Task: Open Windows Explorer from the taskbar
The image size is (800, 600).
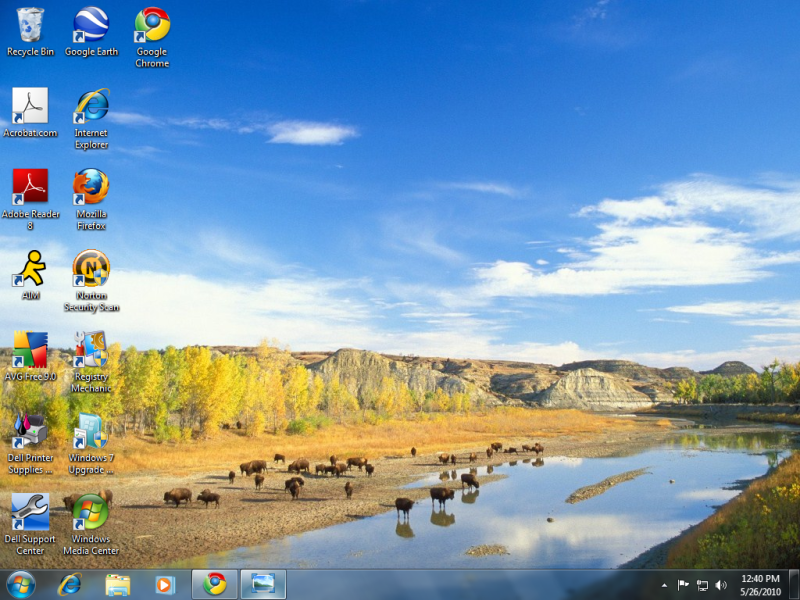Action: 118,584
